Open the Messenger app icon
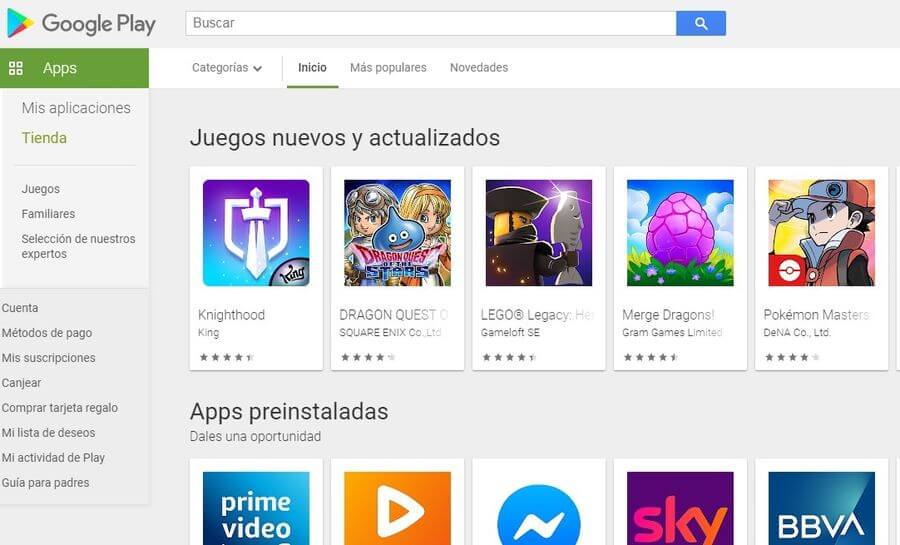The image size is (900, 545). pyautogui.click(x=538, y=508)
